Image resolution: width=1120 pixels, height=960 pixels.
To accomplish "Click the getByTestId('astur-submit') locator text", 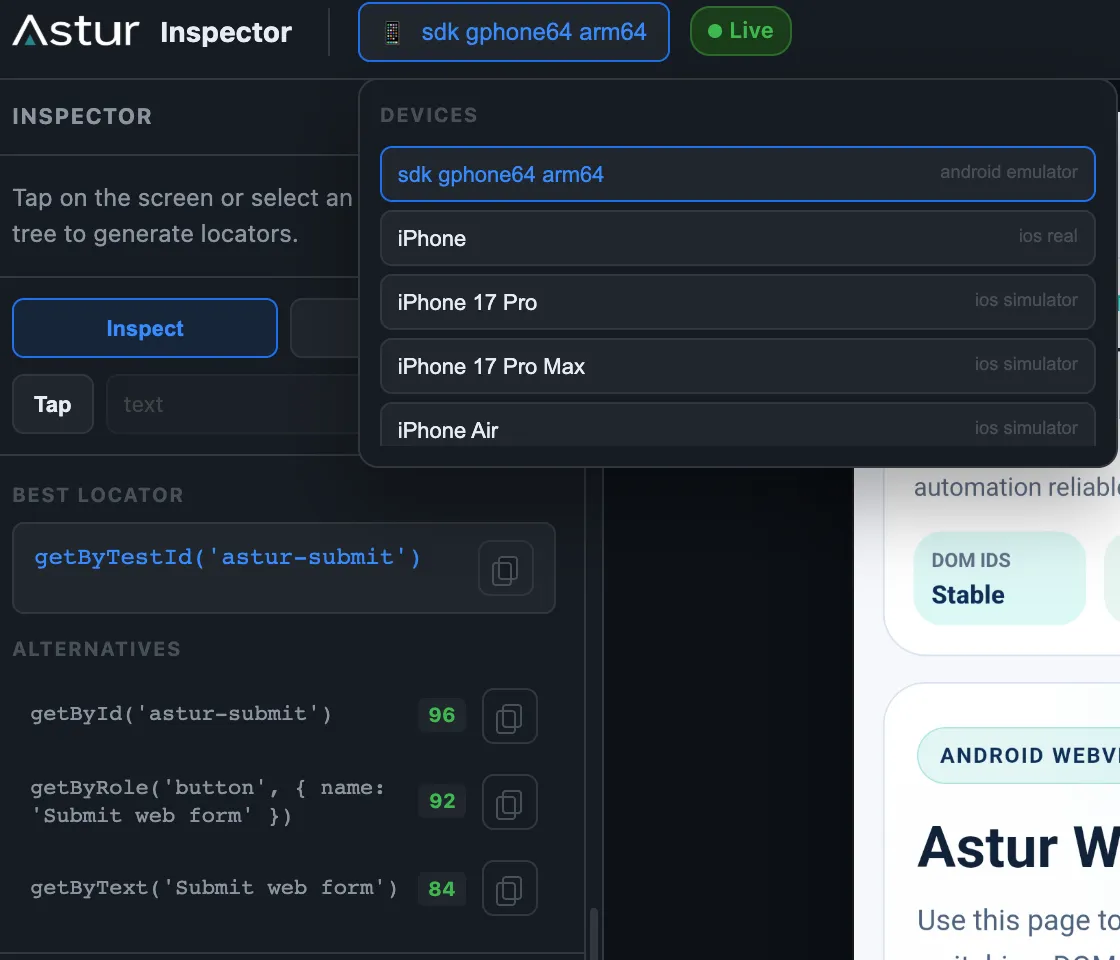I will [x=227, y=557].
